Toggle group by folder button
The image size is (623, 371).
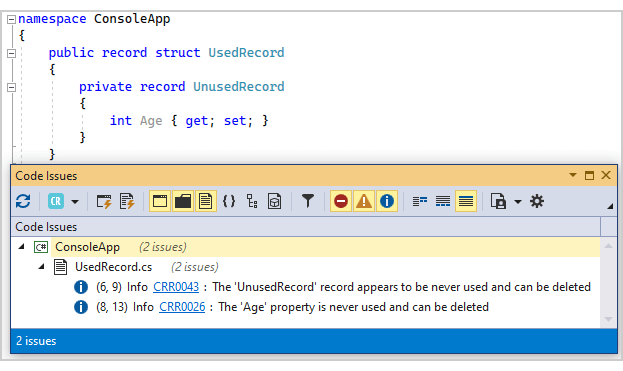(x=183, y=201)
